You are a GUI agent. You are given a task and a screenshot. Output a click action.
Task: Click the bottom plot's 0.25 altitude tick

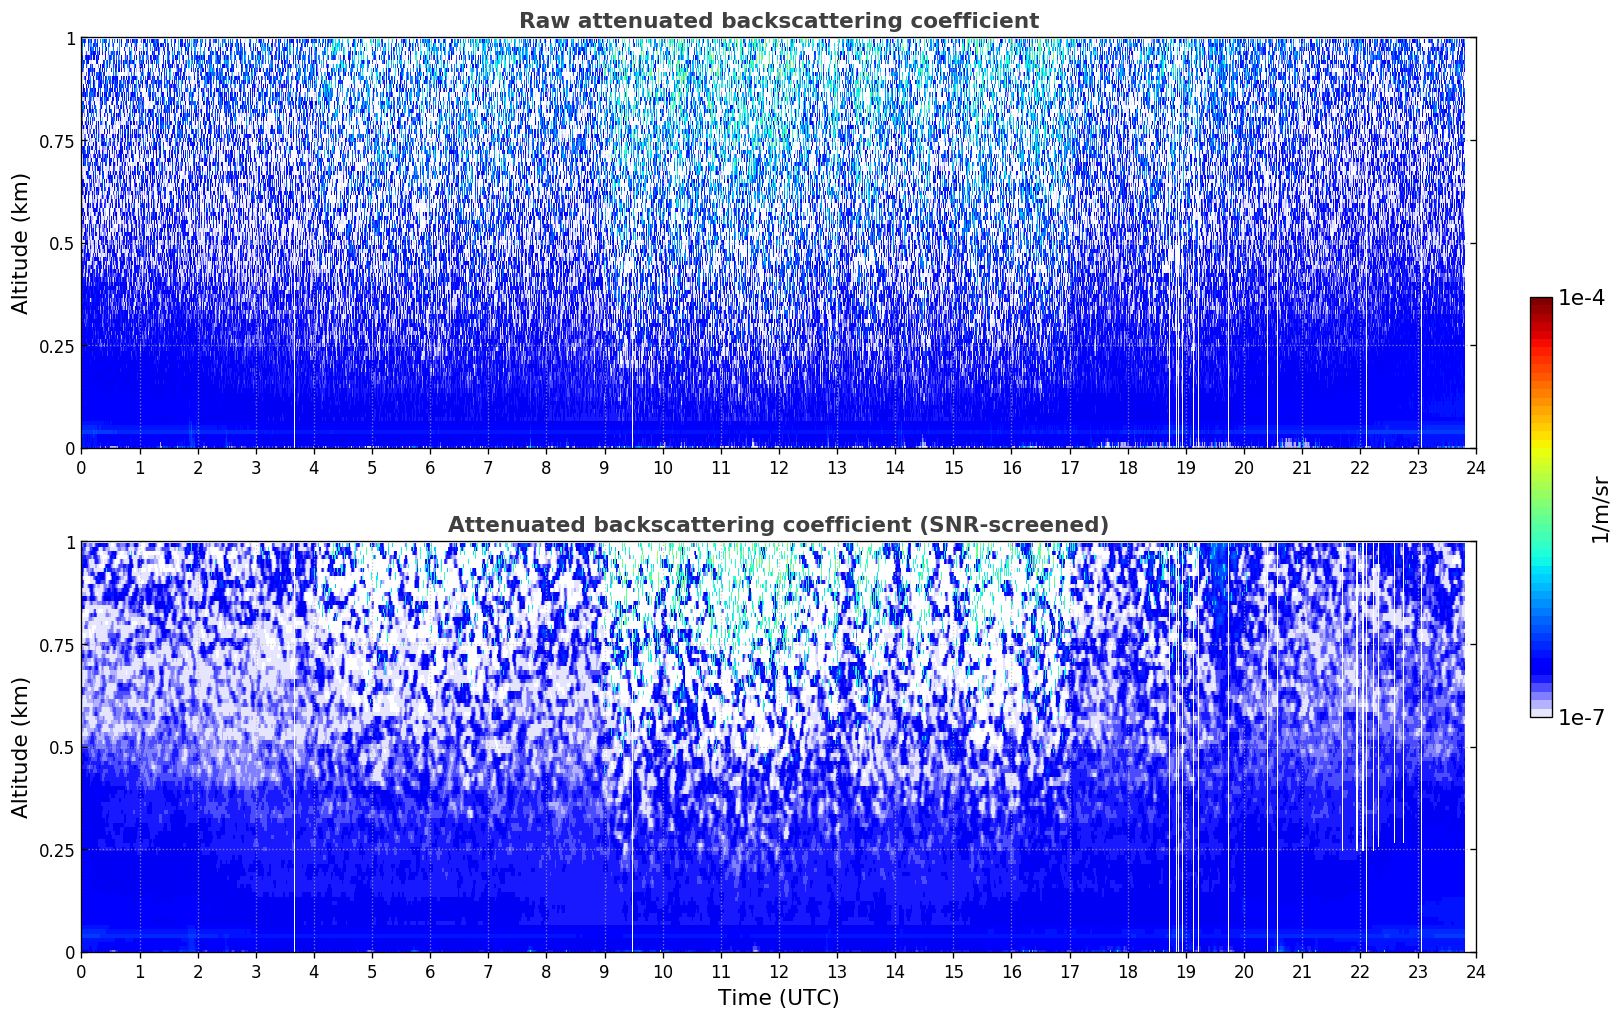56,851
